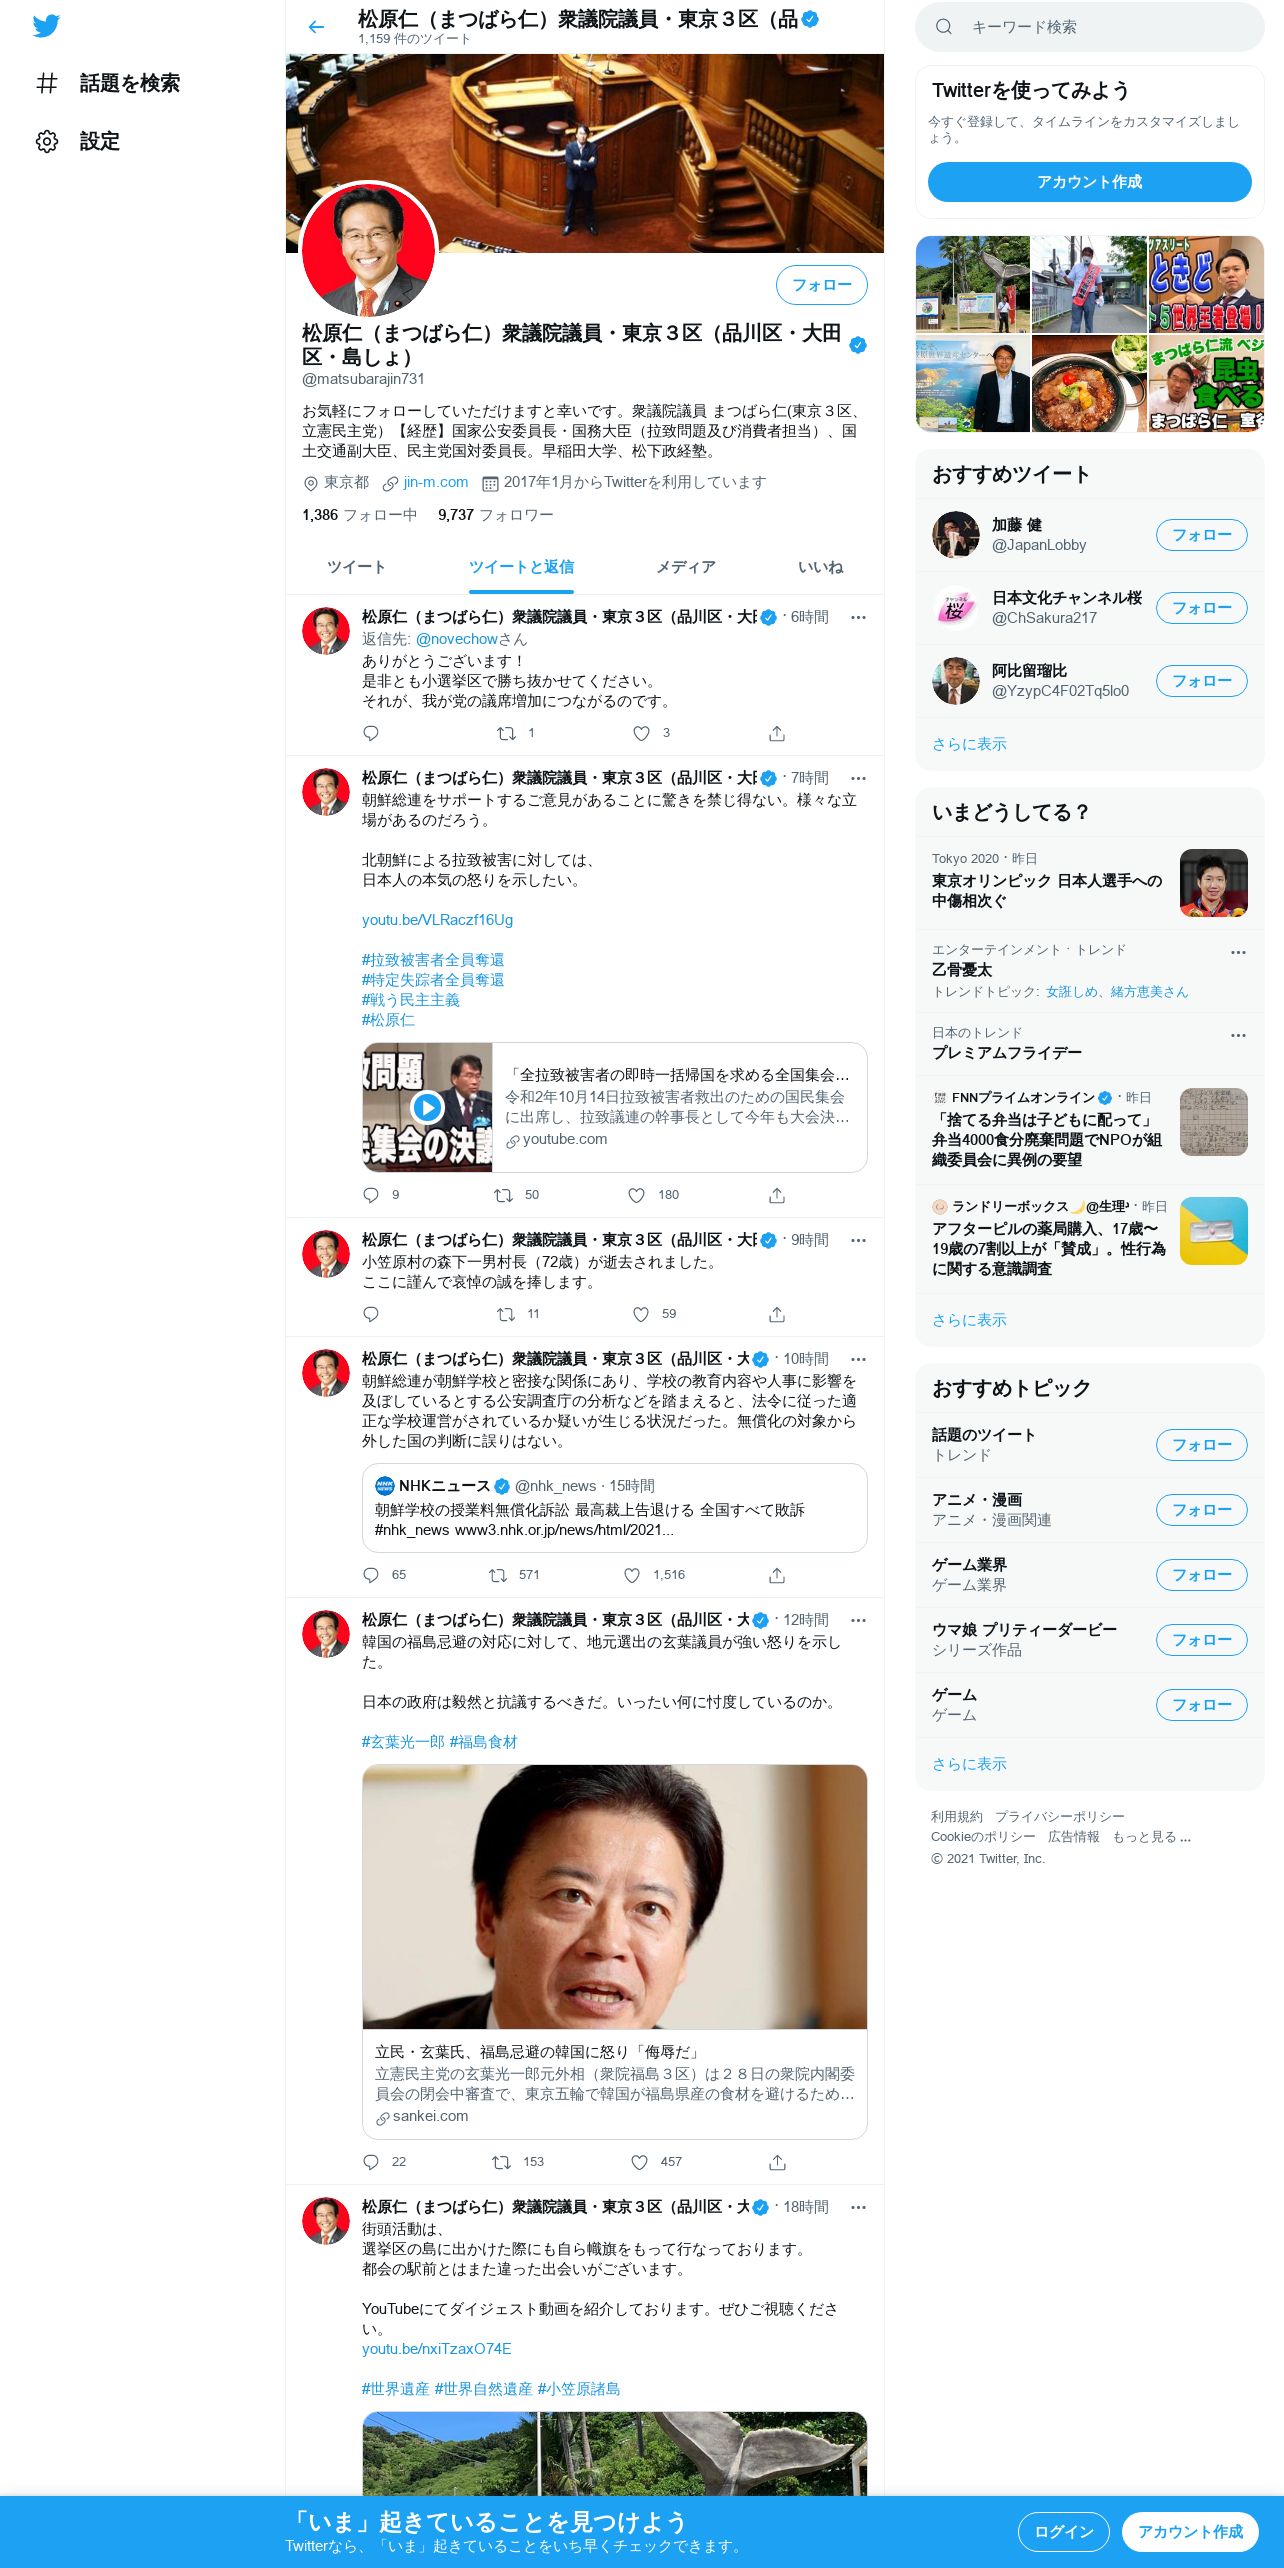Click アカウント作成 in the right sidebar
This screenshot has width=1284, height=2568.
click(x=1089, y=182)
